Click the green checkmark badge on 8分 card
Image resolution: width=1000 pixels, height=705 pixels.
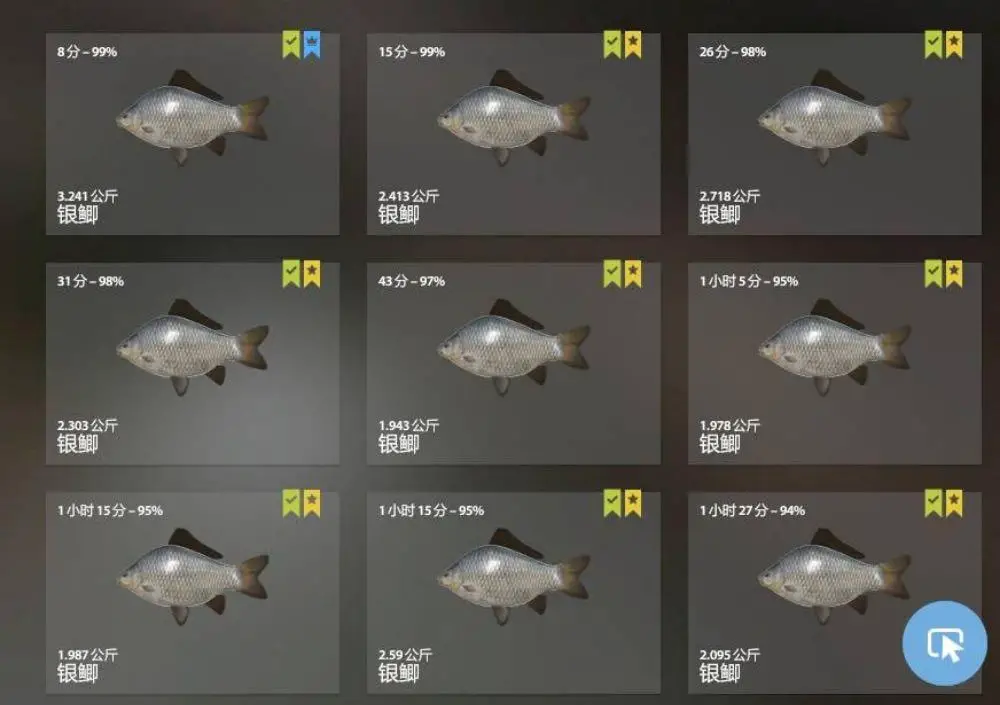[291, 45]
